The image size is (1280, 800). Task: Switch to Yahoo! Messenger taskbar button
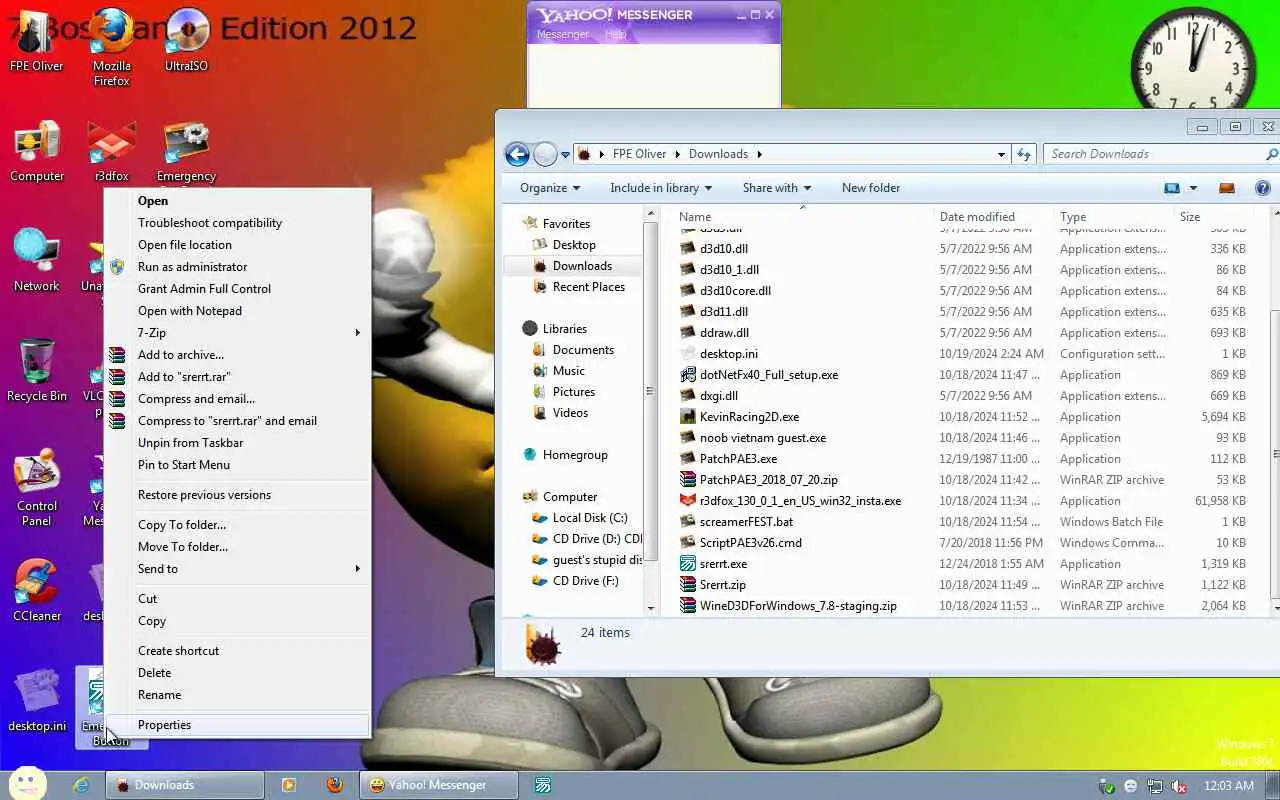point(440,785)
